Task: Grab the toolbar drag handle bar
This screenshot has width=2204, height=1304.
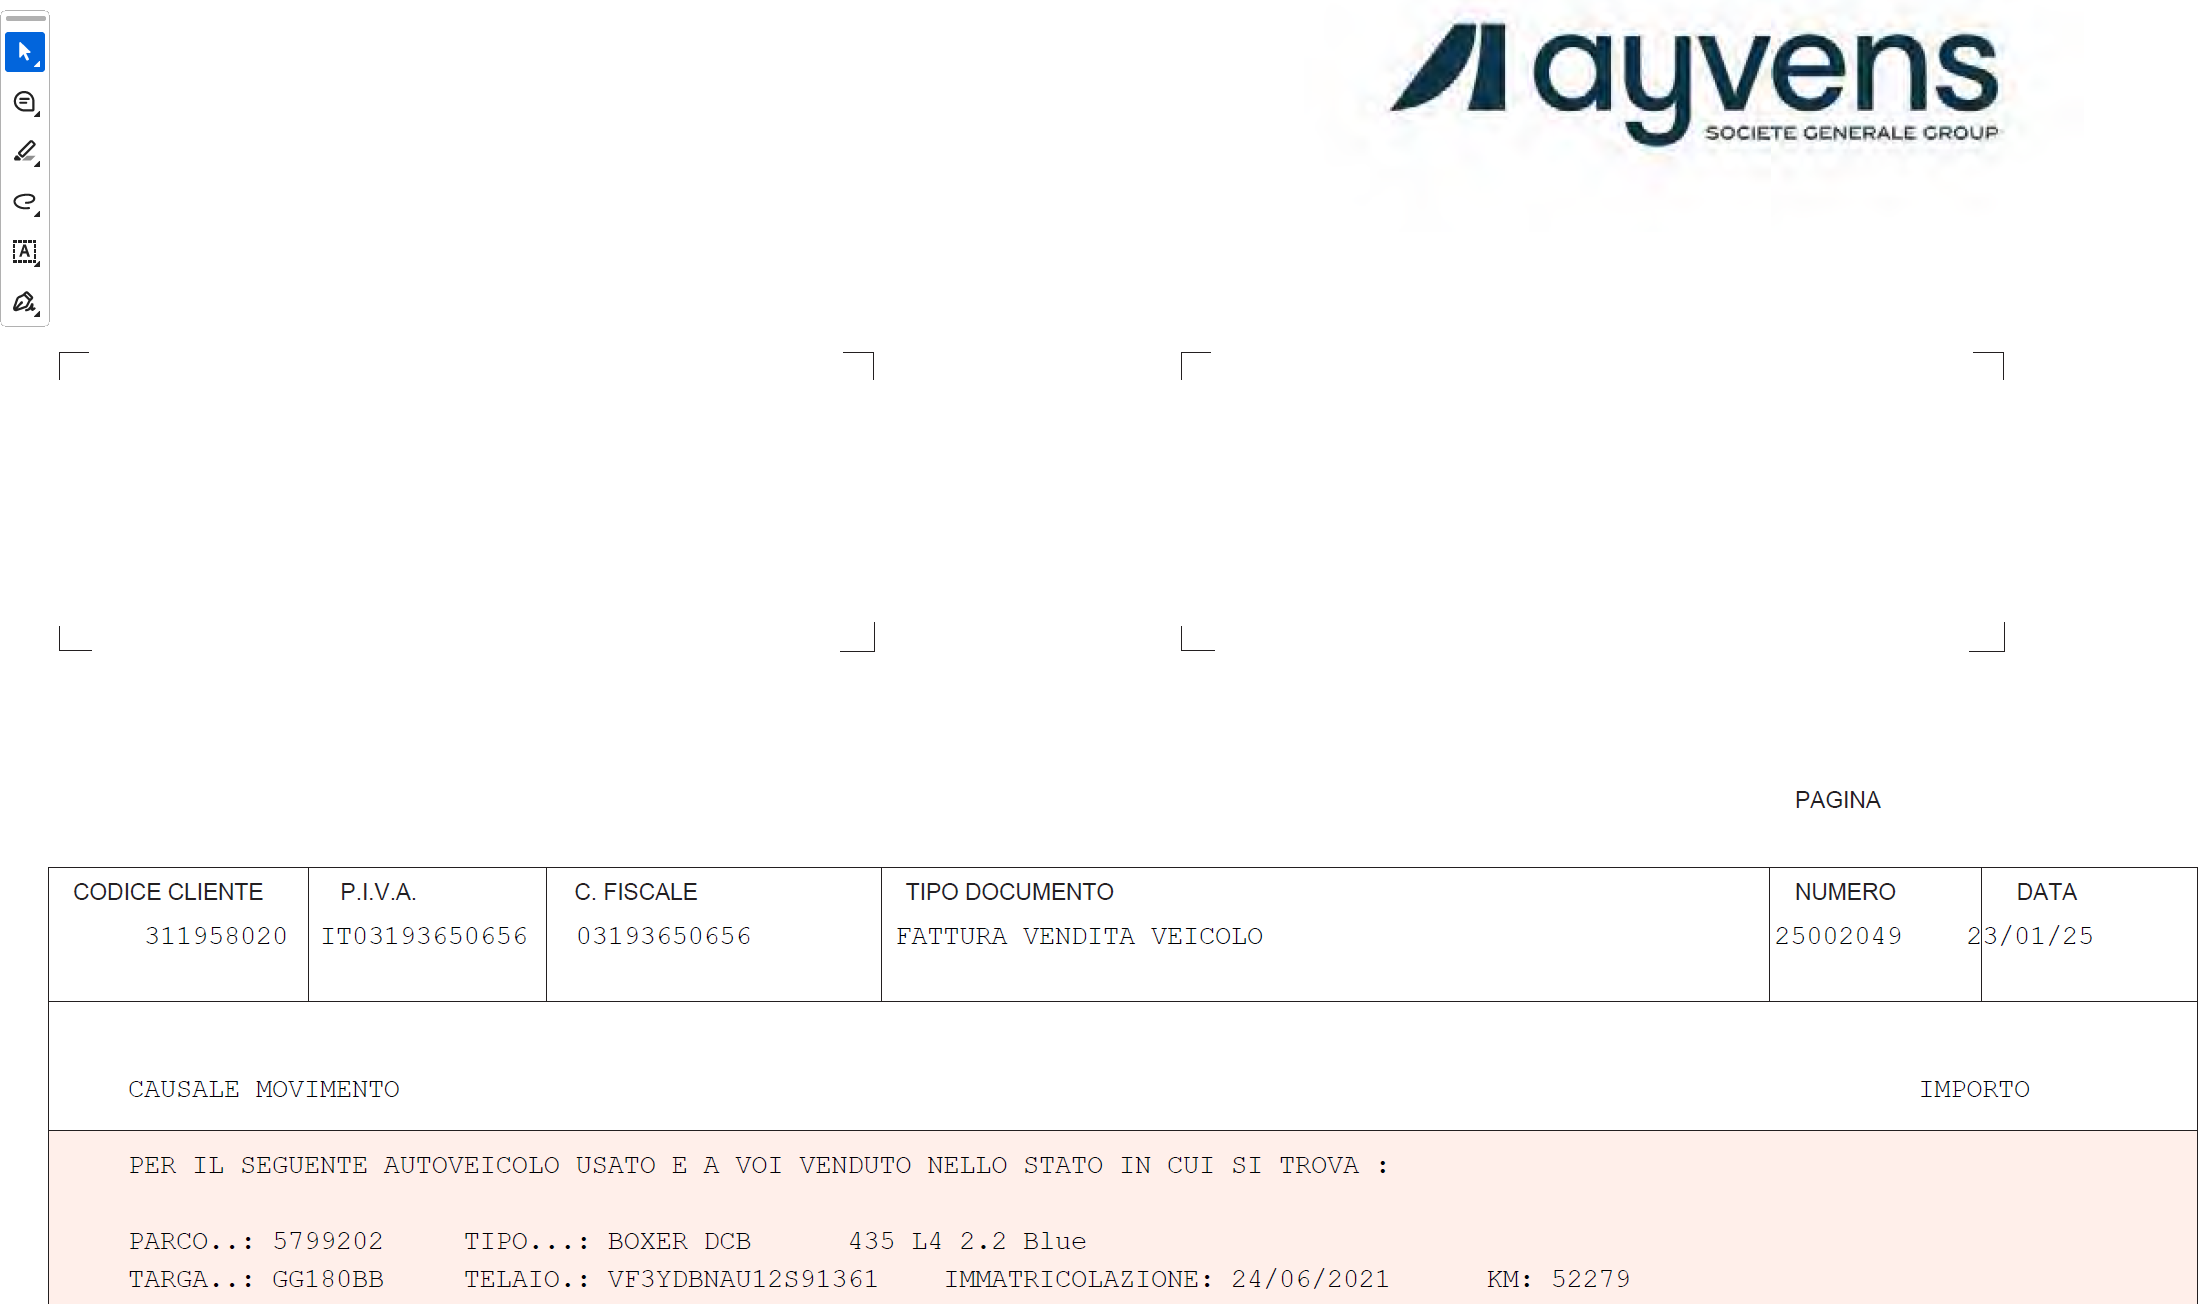Action: point(25,18)
